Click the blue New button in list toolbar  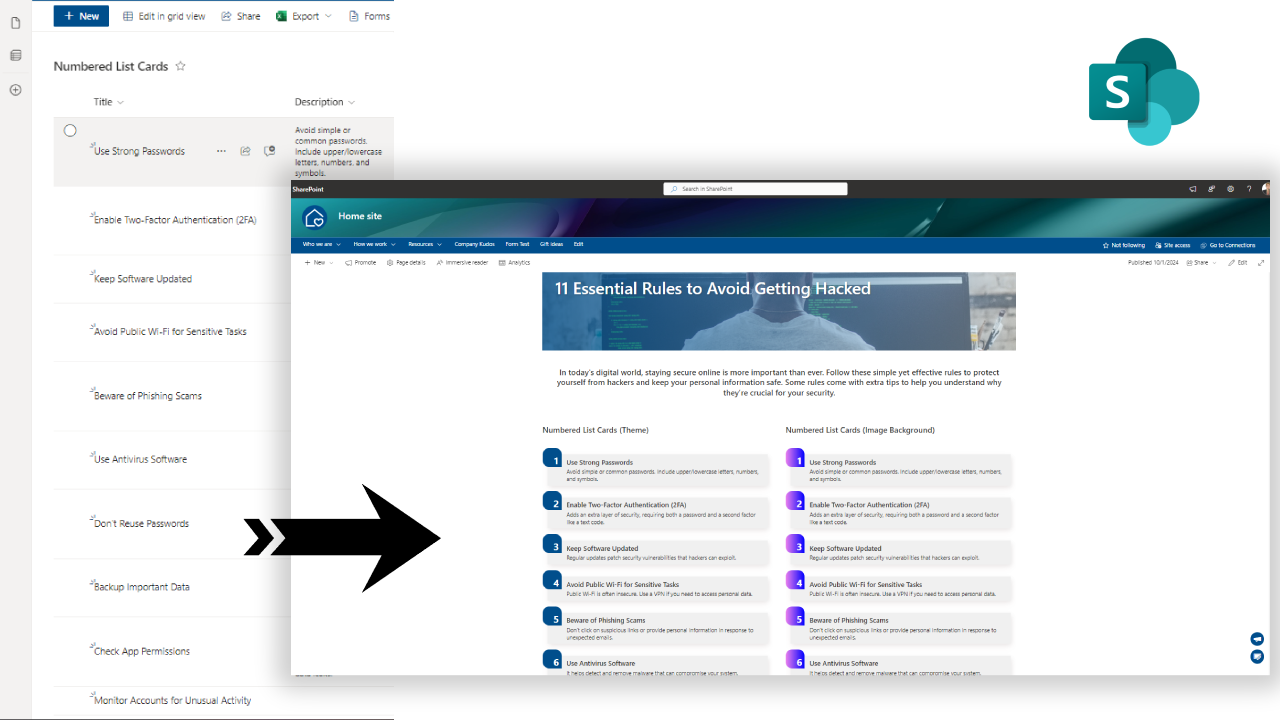tap(81, 16)
